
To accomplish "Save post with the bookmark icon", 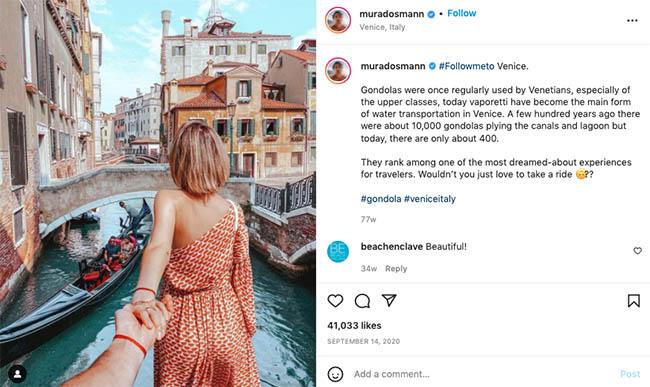I will (x=633, y=300).
